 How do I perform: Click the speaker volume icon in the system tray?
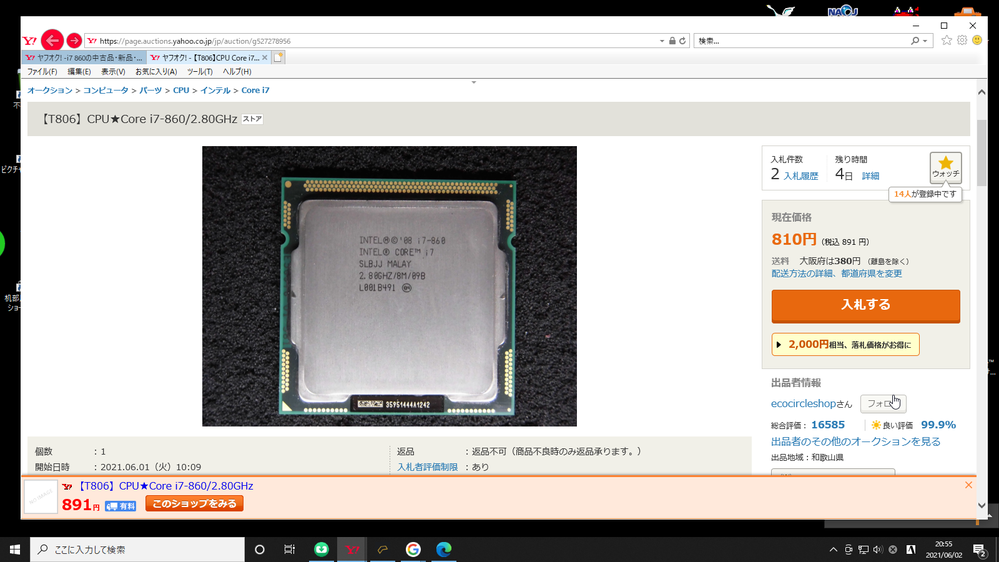(x=877, y=549)
